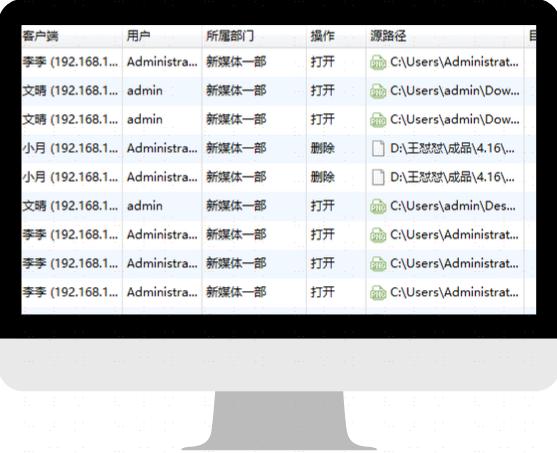Click the PNG file icon beside C:\Users\admin\Des...

[x=378, y=206]
